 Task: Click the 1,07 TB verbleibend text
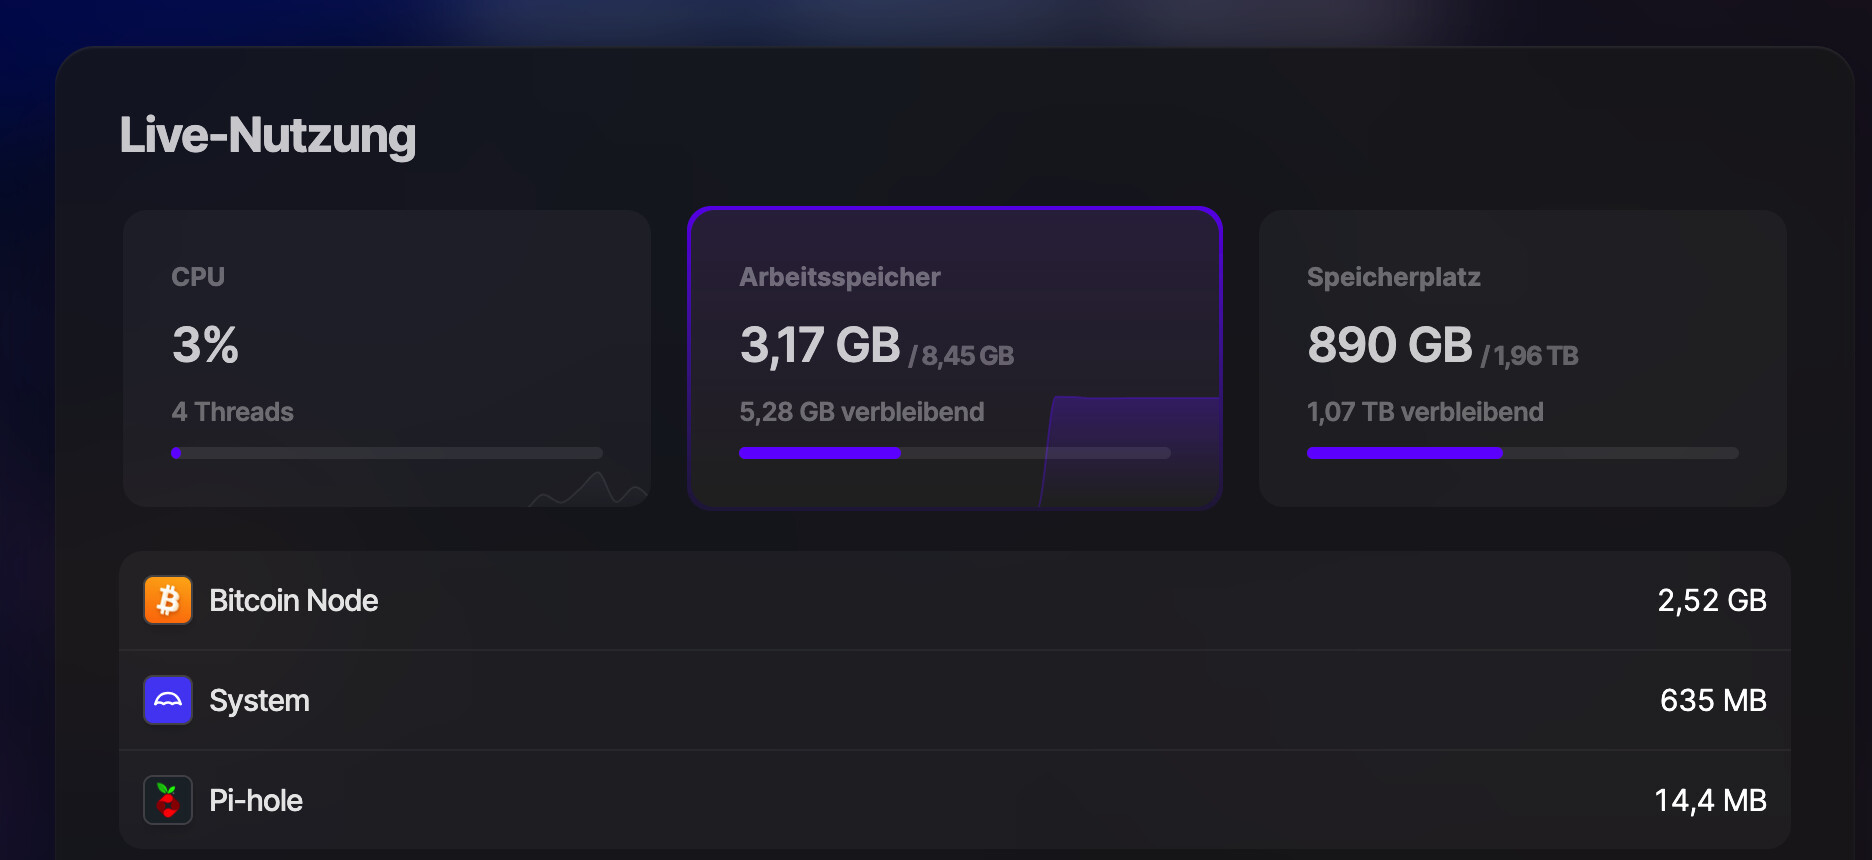[1425, 412]
